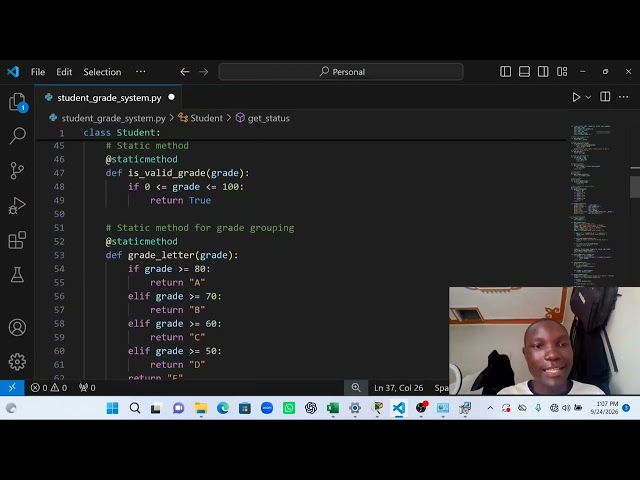This screenshot has width=640, height=480.
Task: Open Problems via errors and warnings count
Action: [49, 388]
